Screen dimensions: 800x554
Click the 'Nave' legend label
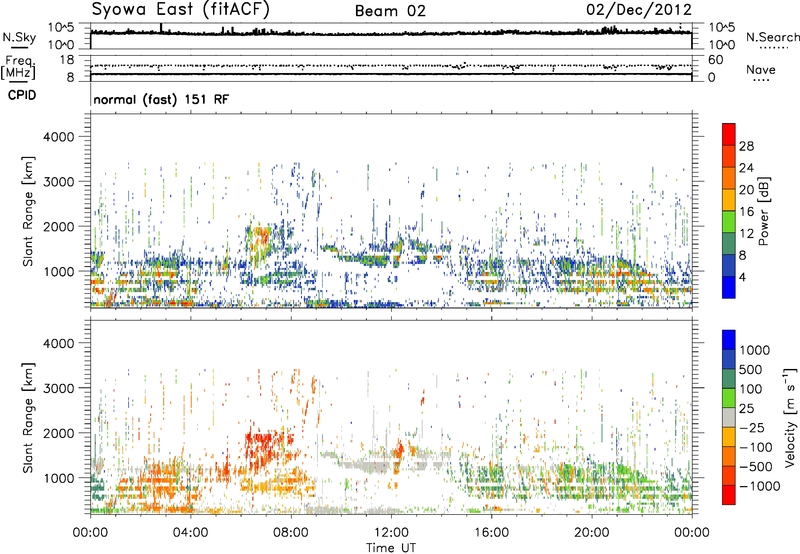tap(761, 70)
